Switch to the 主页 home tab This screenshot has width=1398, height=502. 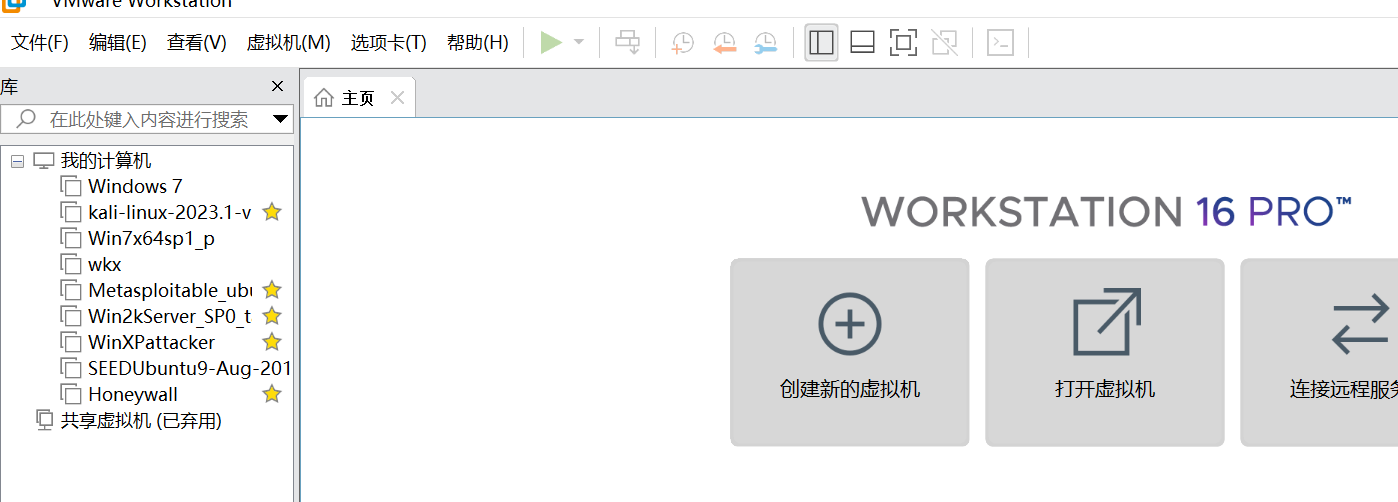(x=357, y=97)
